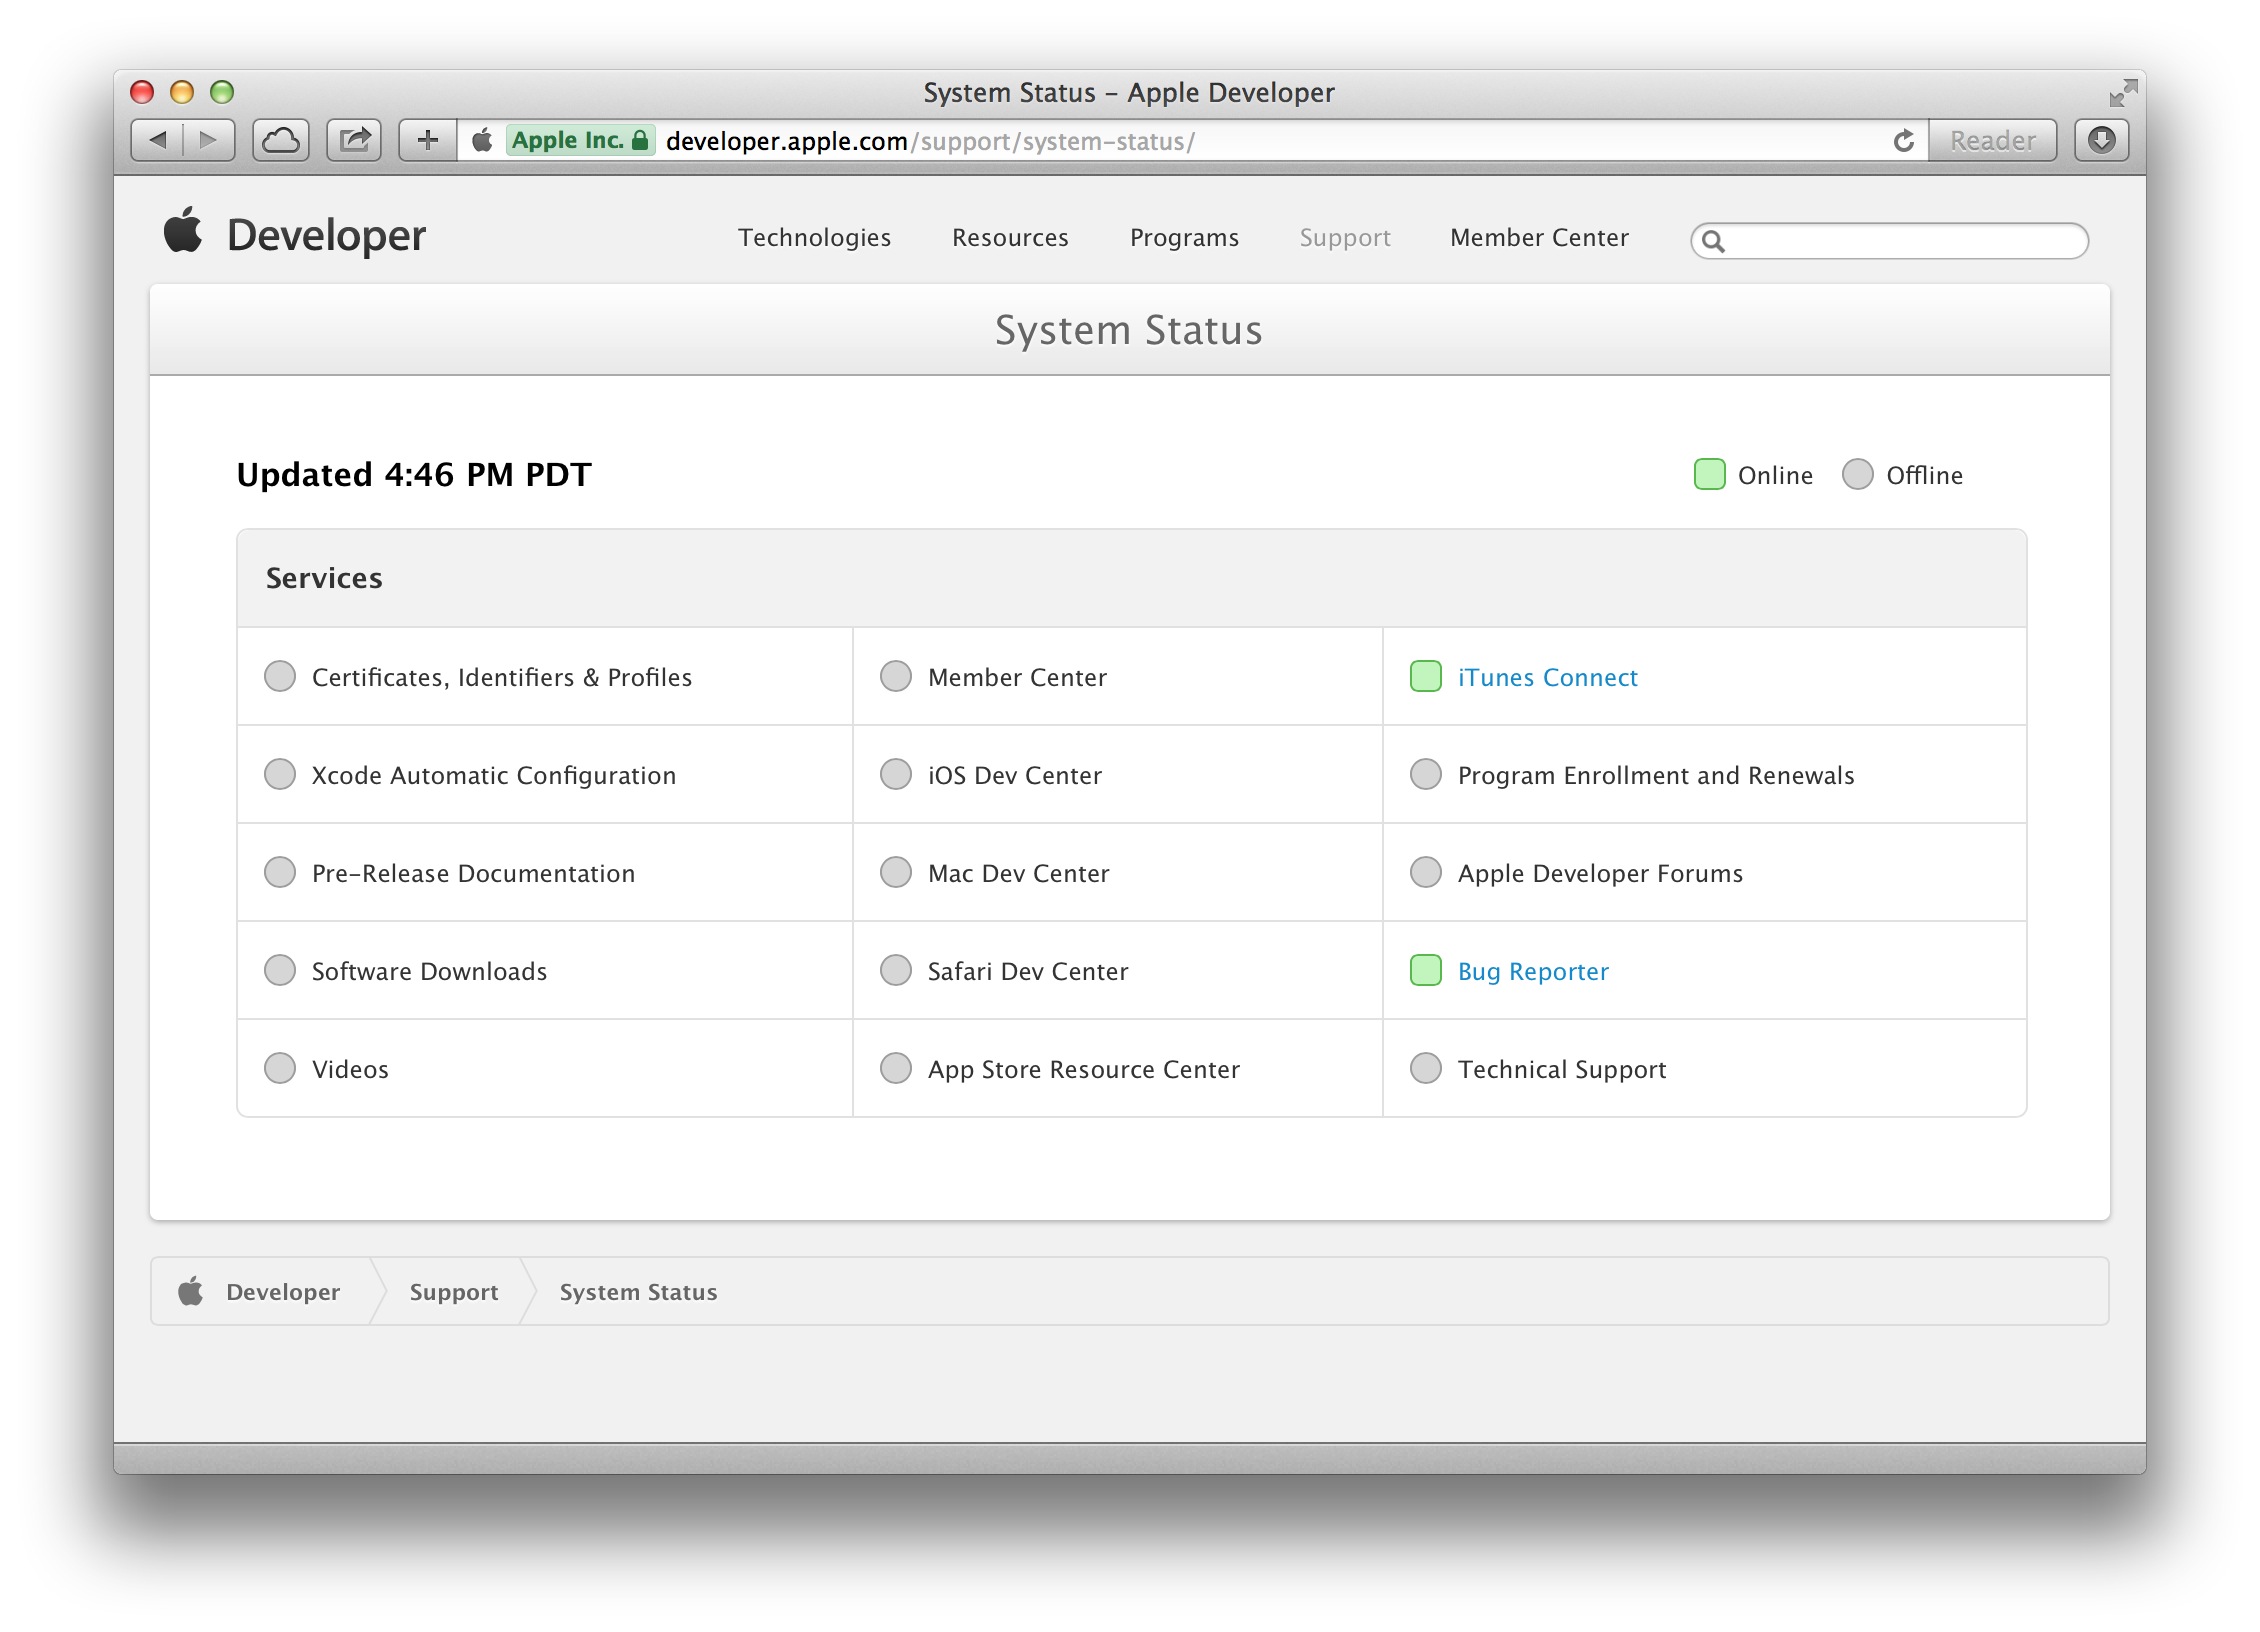
Task: Click the Safari Dev Center label
Action: (1028, 971)
